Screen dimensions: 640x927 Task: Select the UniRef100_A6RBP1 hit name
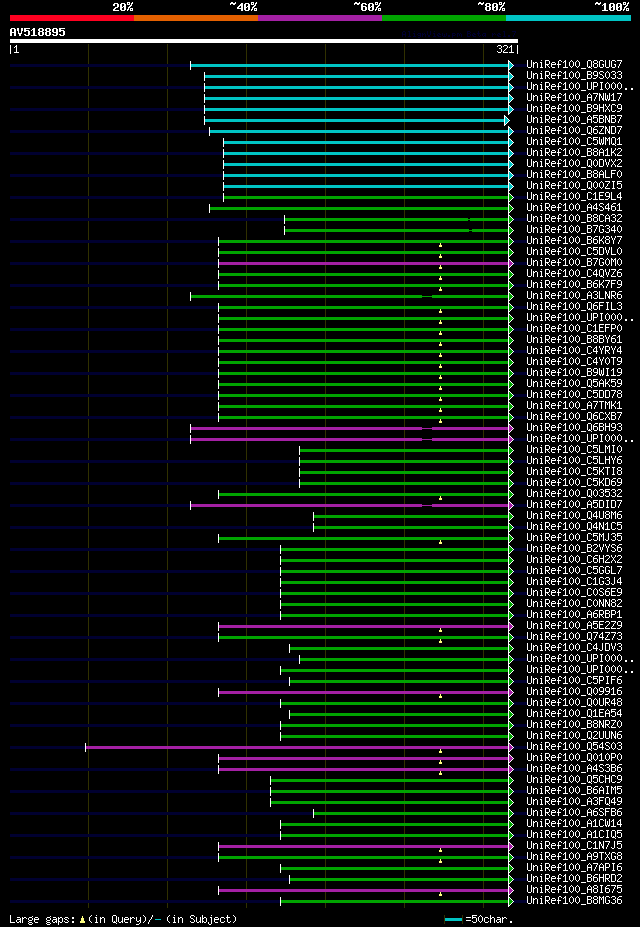[574, 615]
